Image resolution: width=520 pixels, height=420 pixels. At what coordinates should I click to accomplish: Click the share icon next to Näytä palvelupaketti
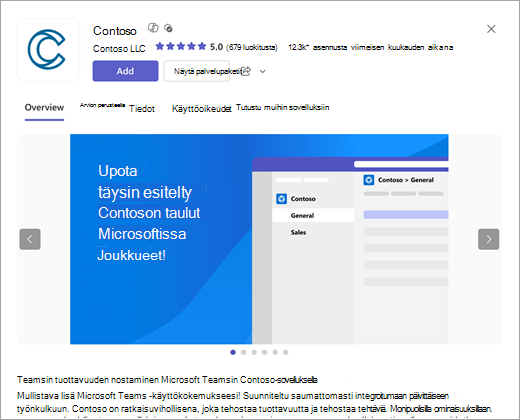click(x=246, y=71)
